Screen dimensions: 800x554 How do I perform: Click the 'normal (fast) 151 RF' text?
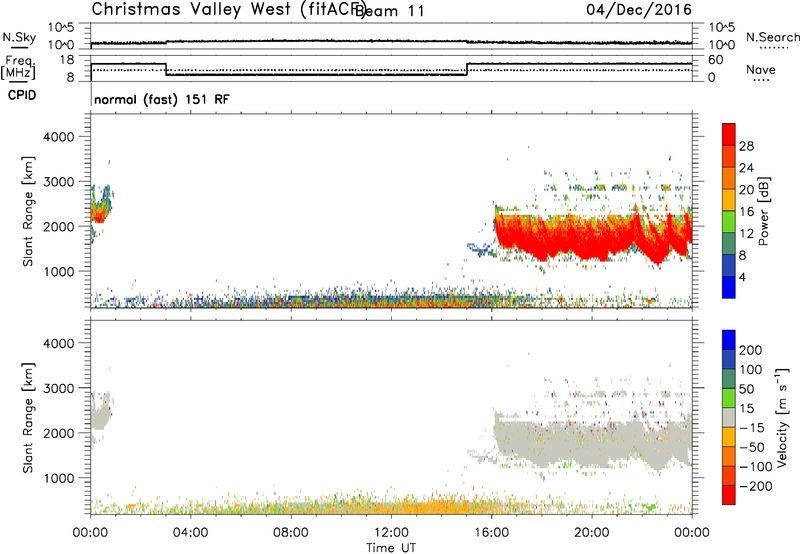[x=162, y=99]
